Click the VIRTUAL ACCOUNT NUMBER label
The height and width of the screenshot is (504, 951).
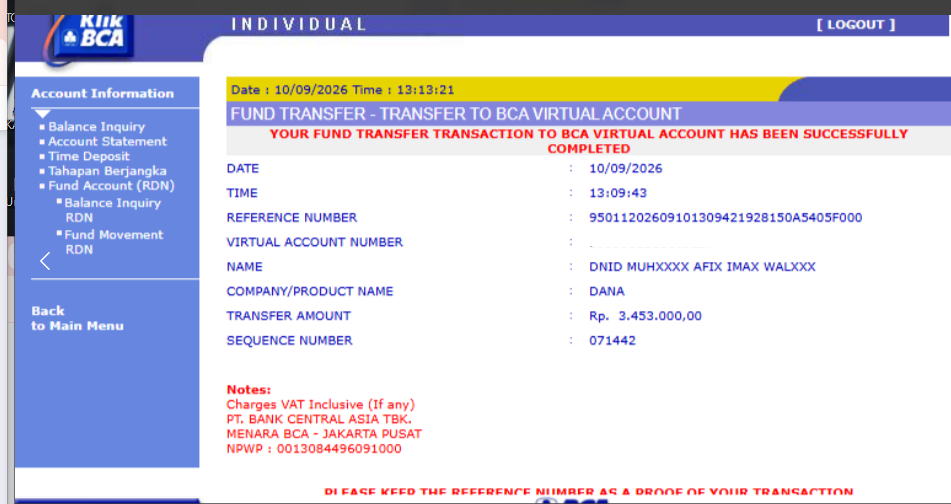tap(314, 242)
